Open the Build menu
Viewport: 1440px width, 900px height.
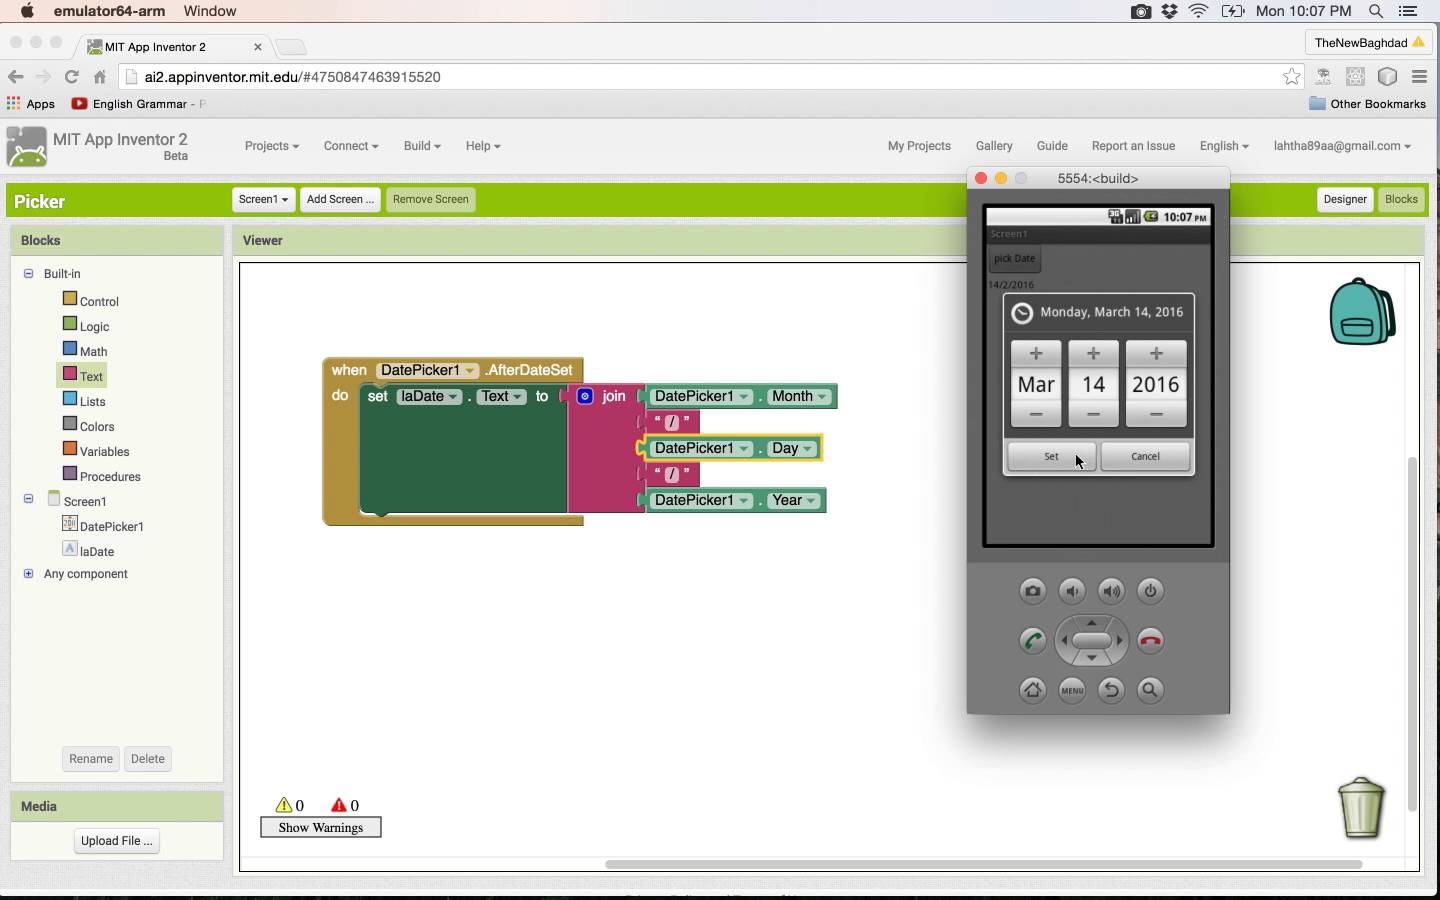(x=422, y=146)
